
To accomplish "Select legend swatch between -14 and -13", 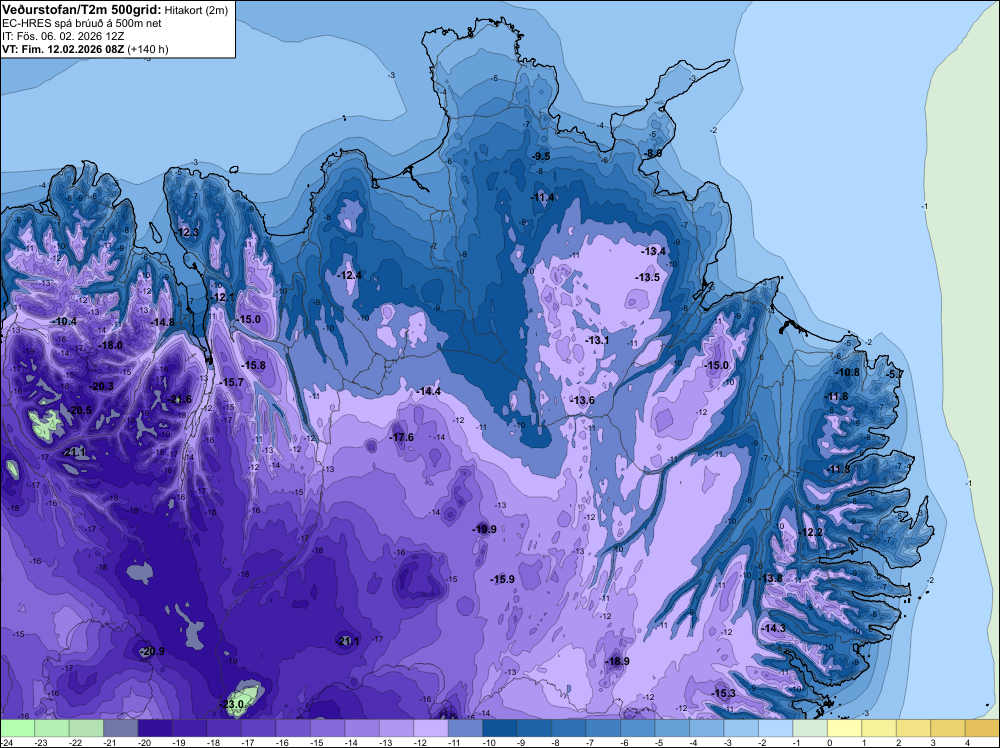I will point(362,728).
